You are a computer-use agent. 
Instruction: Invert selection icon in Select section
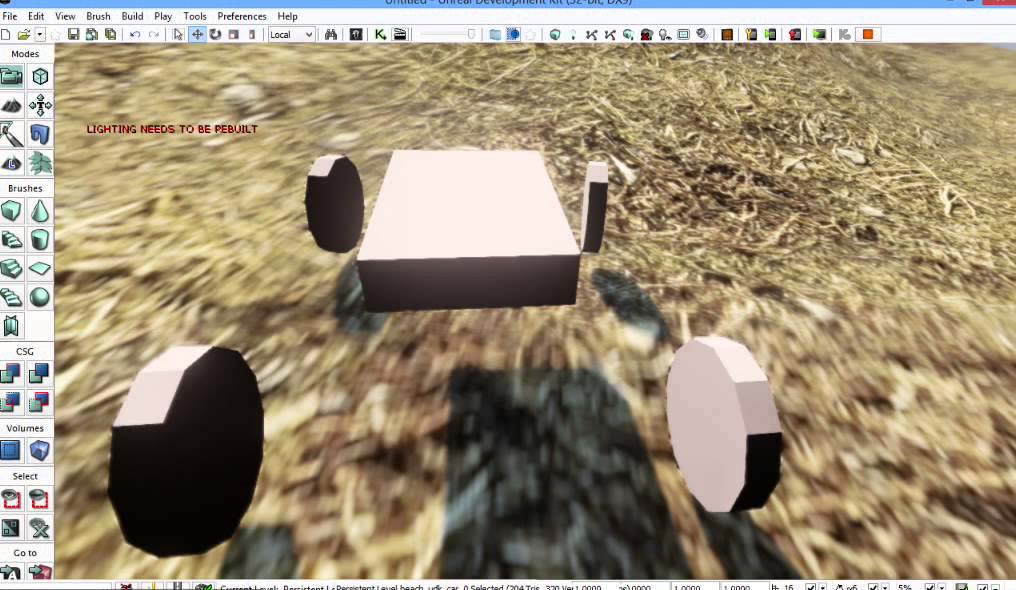click(x=12, y=528)
